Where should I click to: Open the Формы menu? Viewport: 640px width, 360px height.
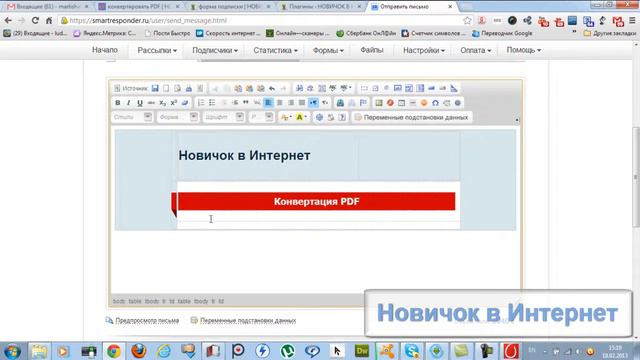pyautogui.click(x=328, y=50)
